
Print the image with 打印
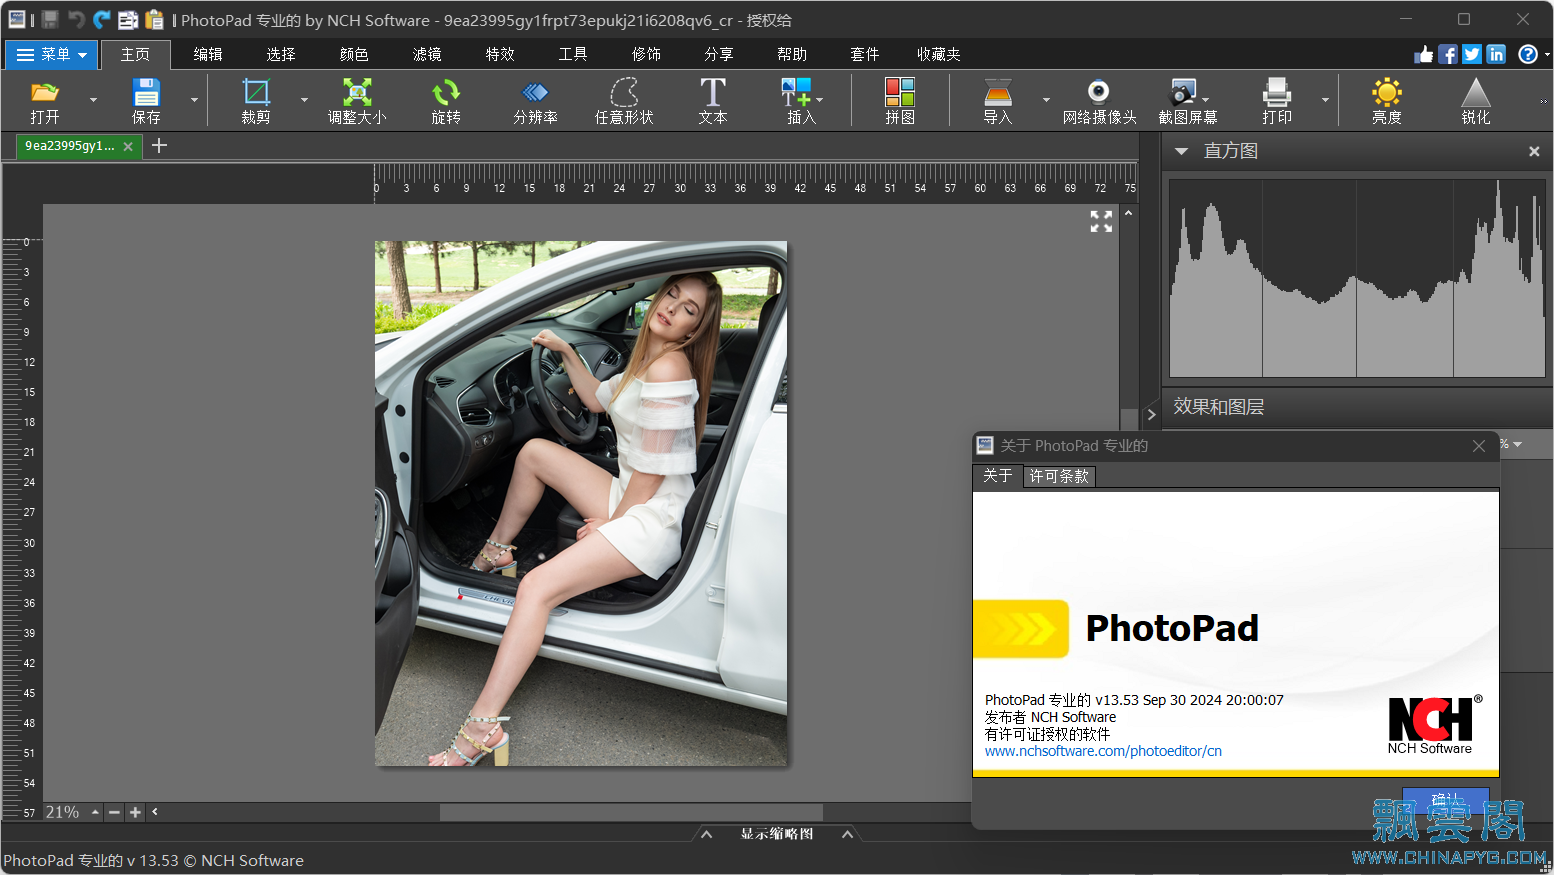tap(1277, 101)
